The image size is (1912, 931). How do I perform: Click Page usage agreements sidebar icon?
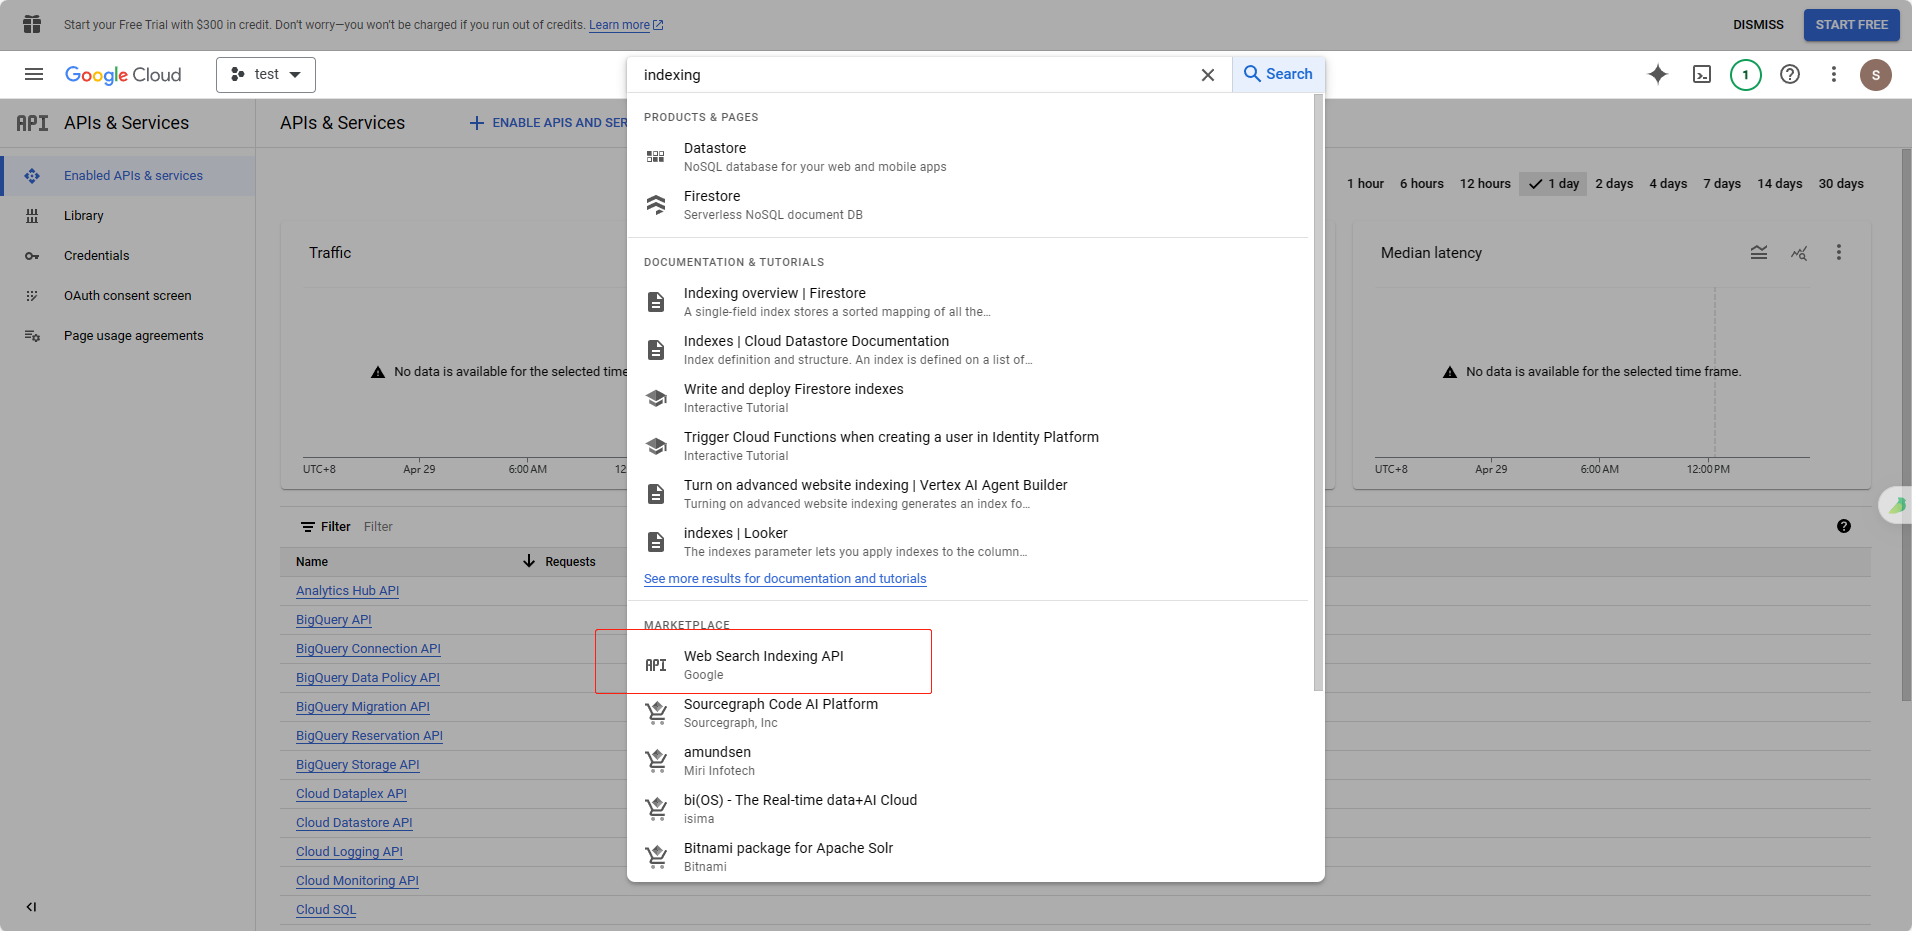32,336
